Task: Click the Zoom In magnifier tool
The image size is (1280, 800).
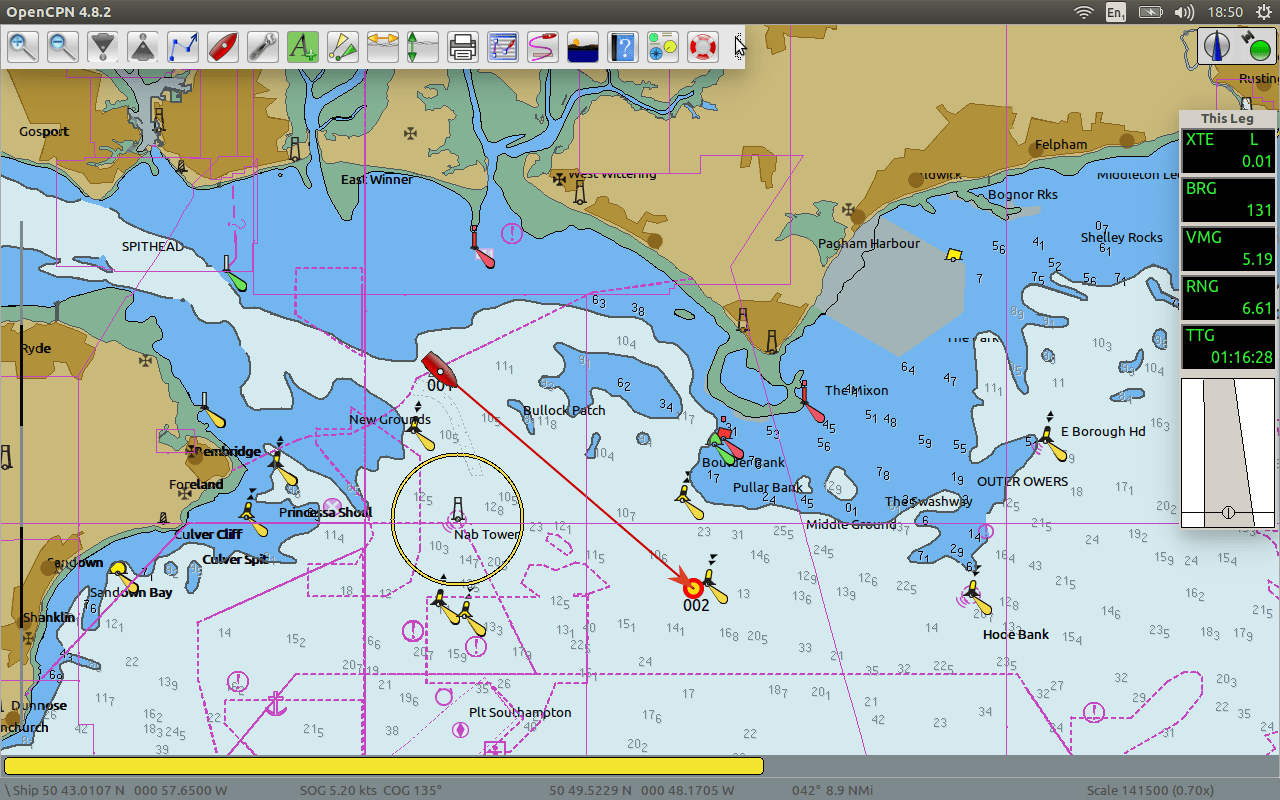Action: click(x=23, y=46)
